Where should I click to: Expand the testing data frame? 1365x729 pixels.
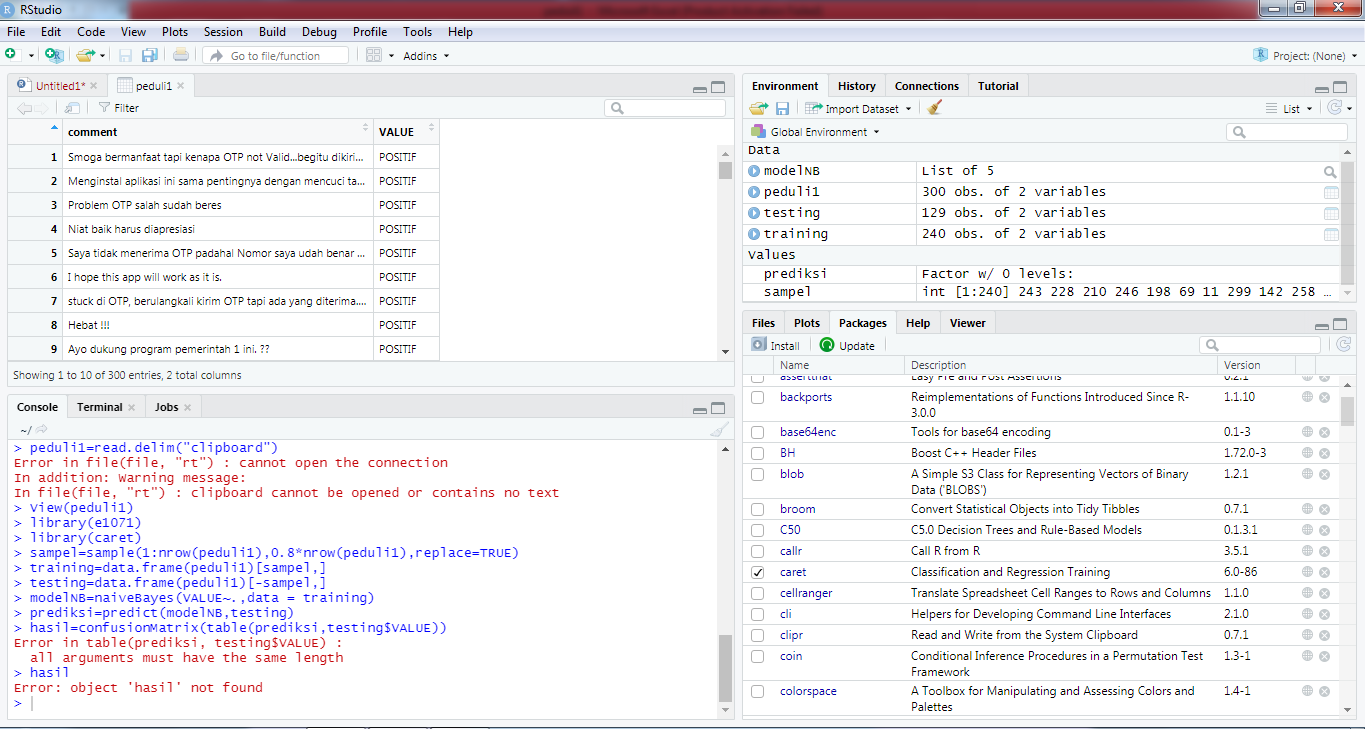754,213
